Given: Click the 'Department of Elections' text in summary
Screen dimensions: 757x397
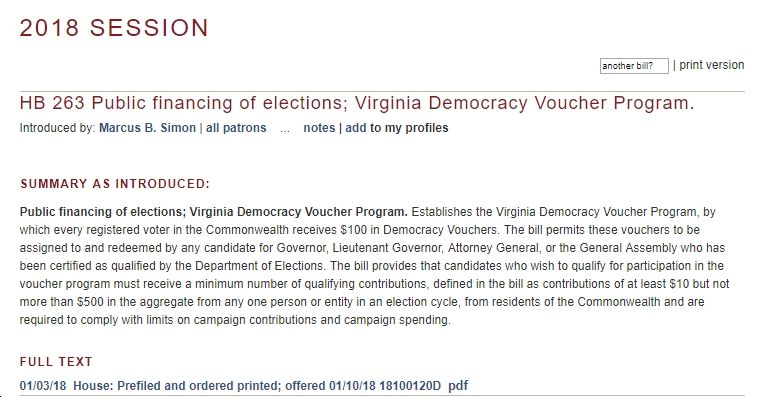Looking at the screenshot, I should point(258,266).
